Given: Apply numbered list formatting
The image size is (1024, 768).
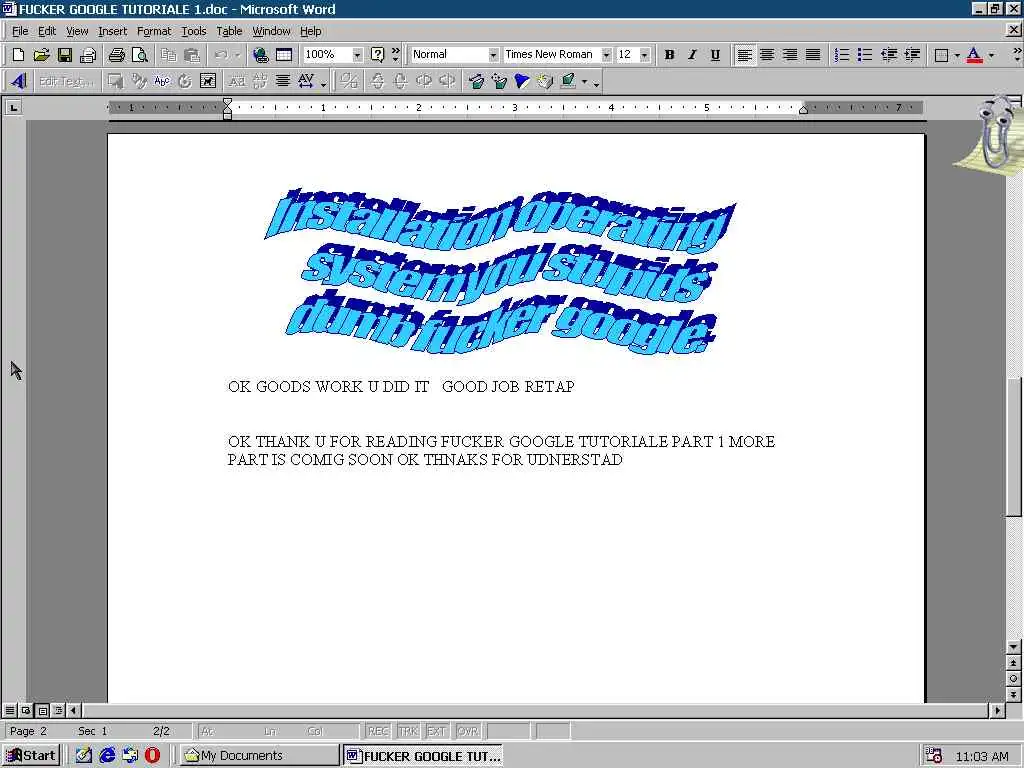Looking at the screenshot, I should pyautogui.click(x=842, y=55).
